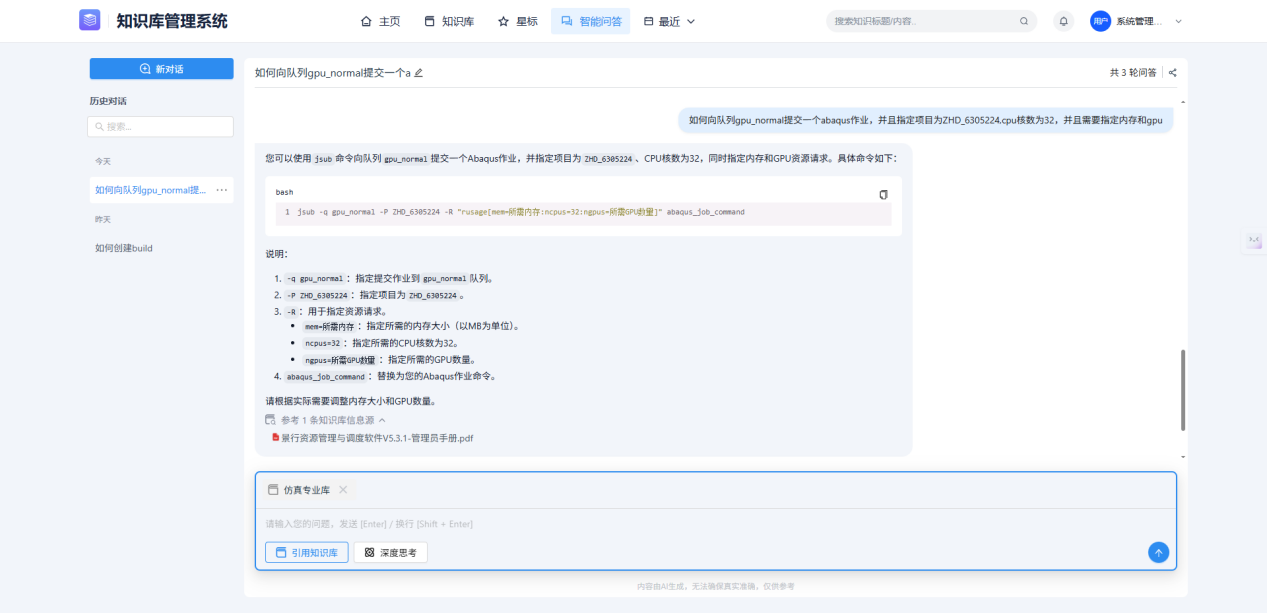Open history item 如何向队列gpu_normal提
This screenshot has width=1267, height=613.
pos(151,190)
